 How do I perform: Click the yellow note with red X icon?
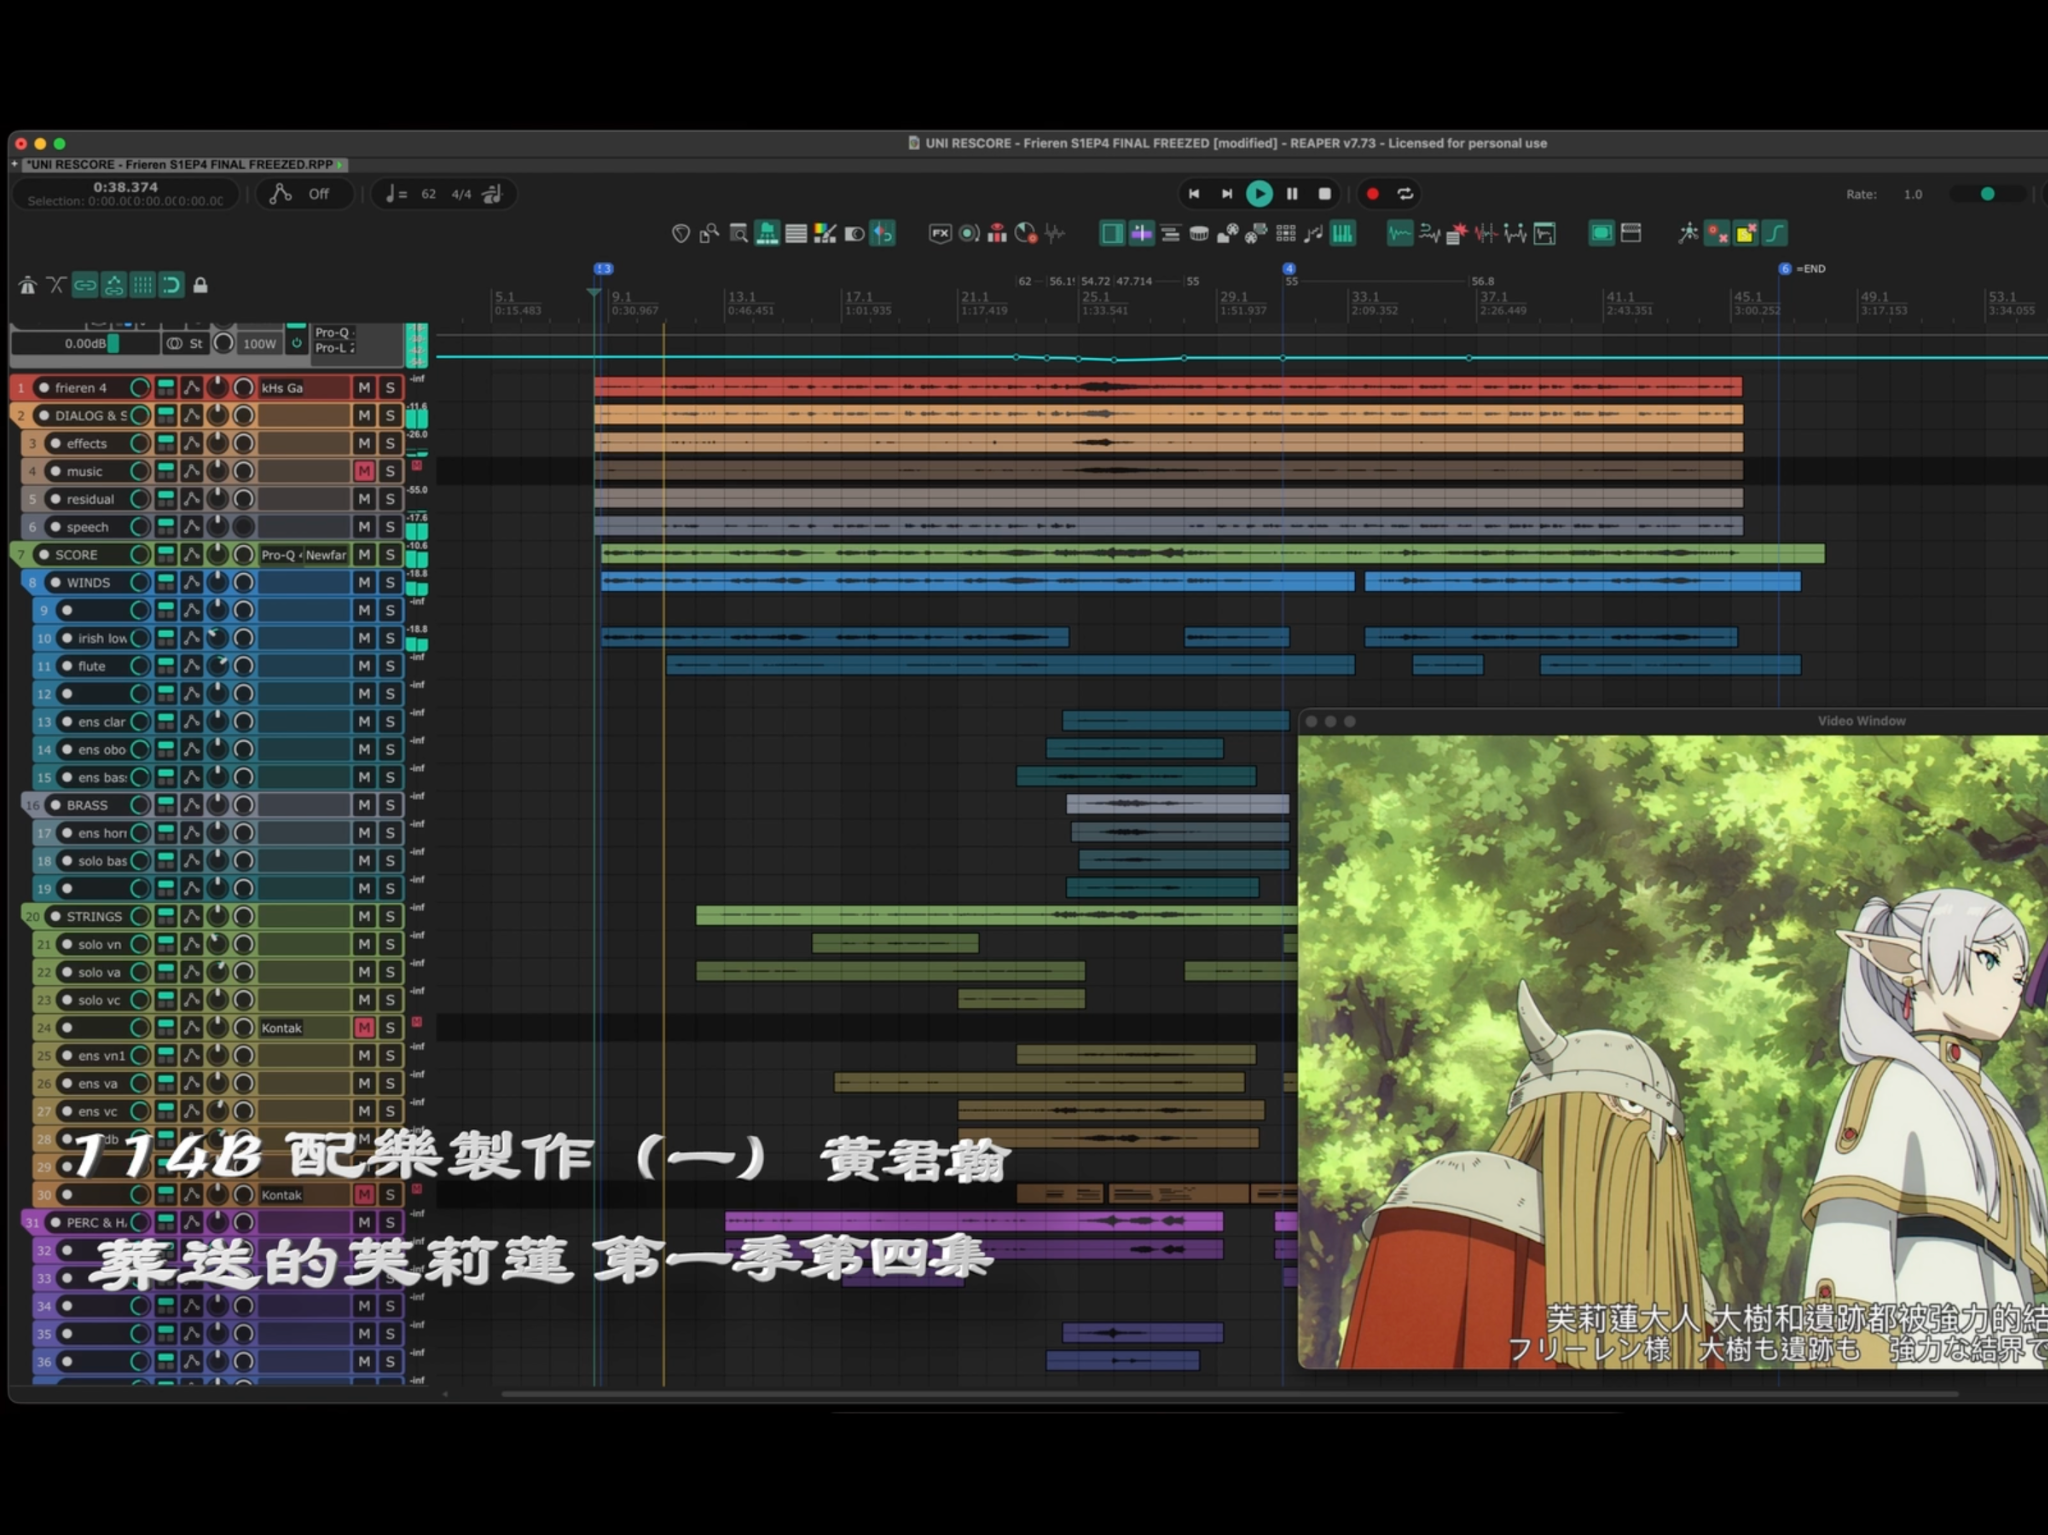1745,234
